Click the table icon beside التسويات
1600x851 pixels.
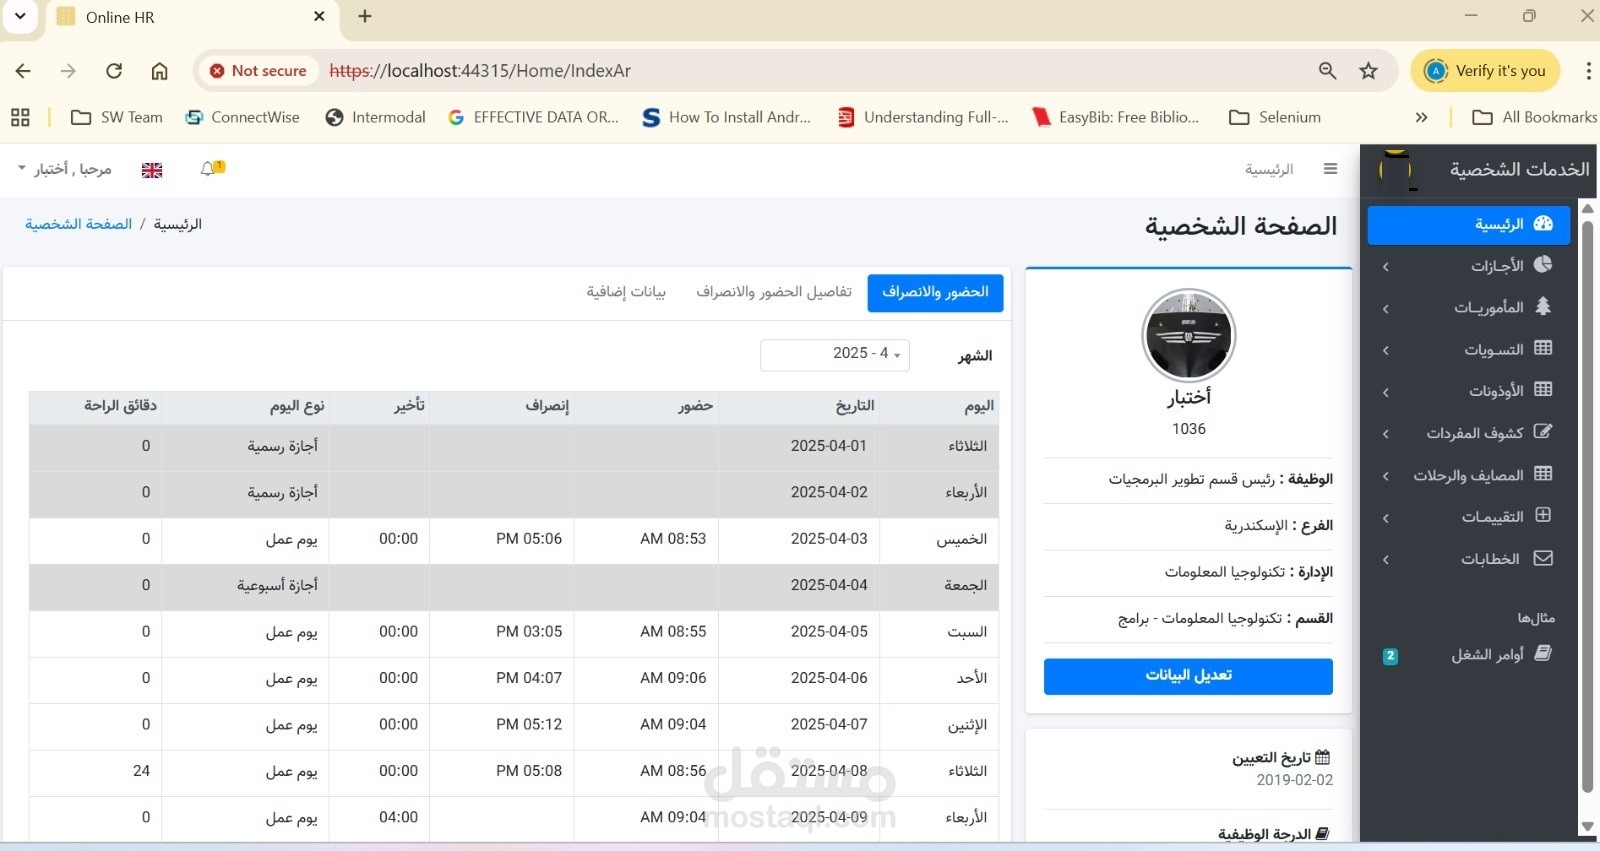pyautogui.click(x=1543, y=348)
